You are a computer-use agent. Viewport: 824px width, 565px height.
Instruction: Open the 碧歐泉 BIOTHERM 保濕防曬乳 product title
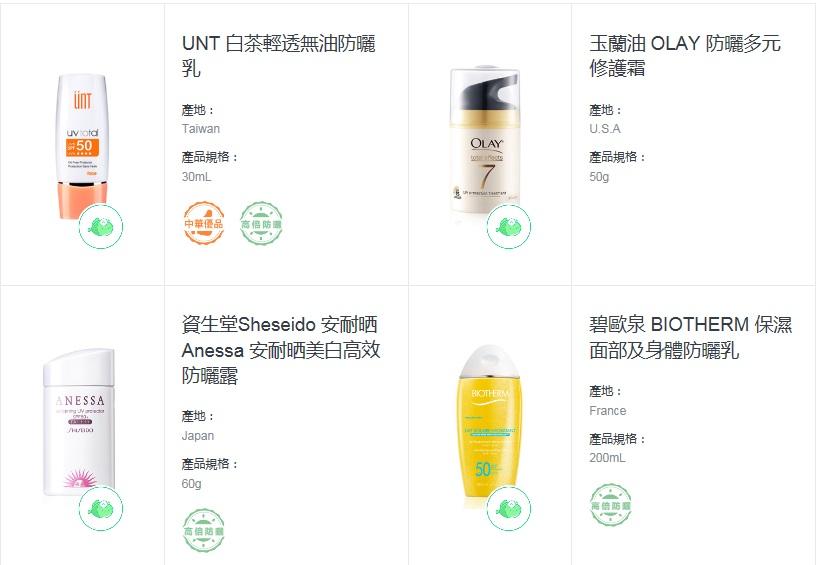(691, 337)
